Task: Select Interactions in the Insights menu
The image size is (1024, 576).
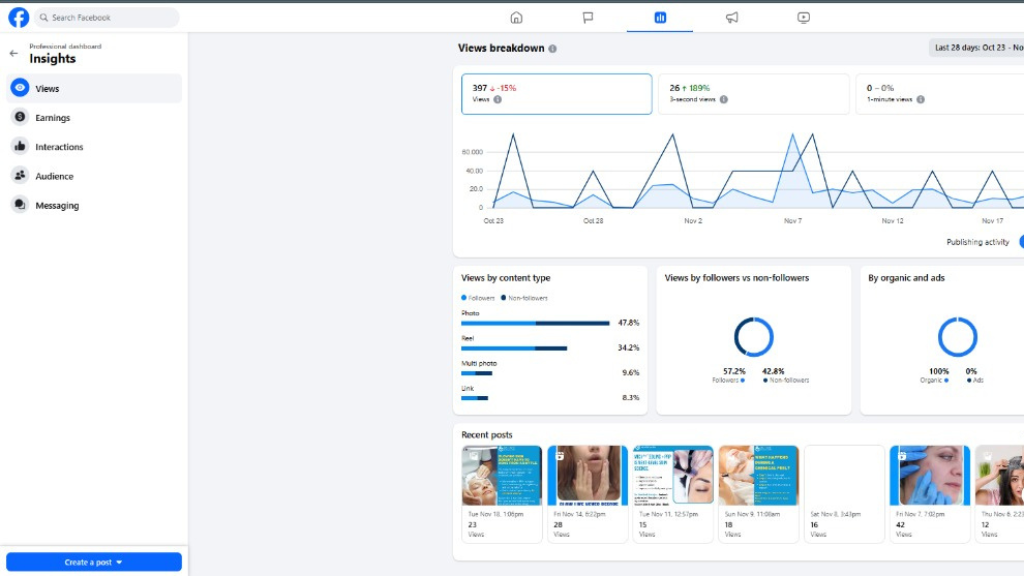Action: 59,147
